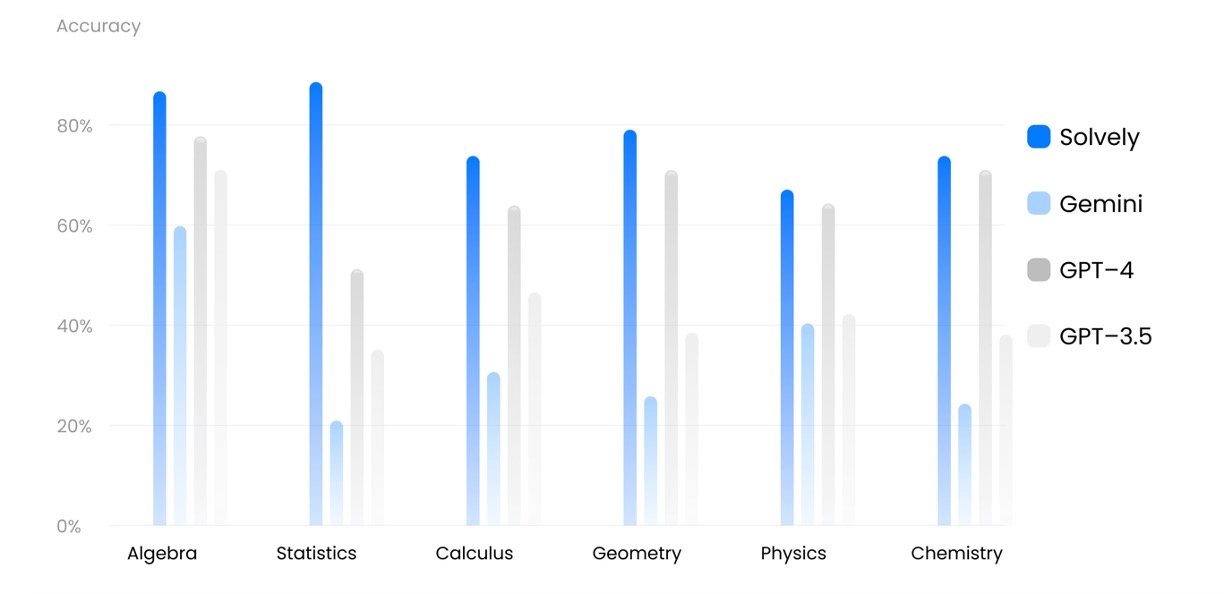Screen dimensions: 1224x594
Task: Select the Gemini legend label
Action: (1100, 204)
